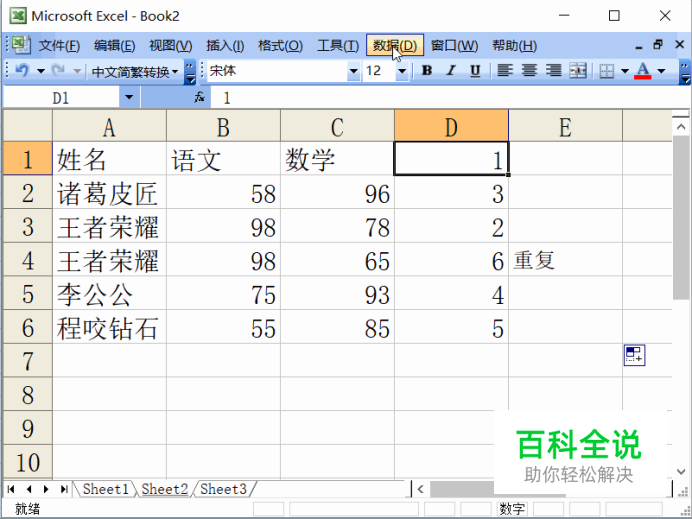This screenshot has width=692, height=519.
Task: Click the Select All corner button
Action: pyautogui.click(x=28, y=126)
